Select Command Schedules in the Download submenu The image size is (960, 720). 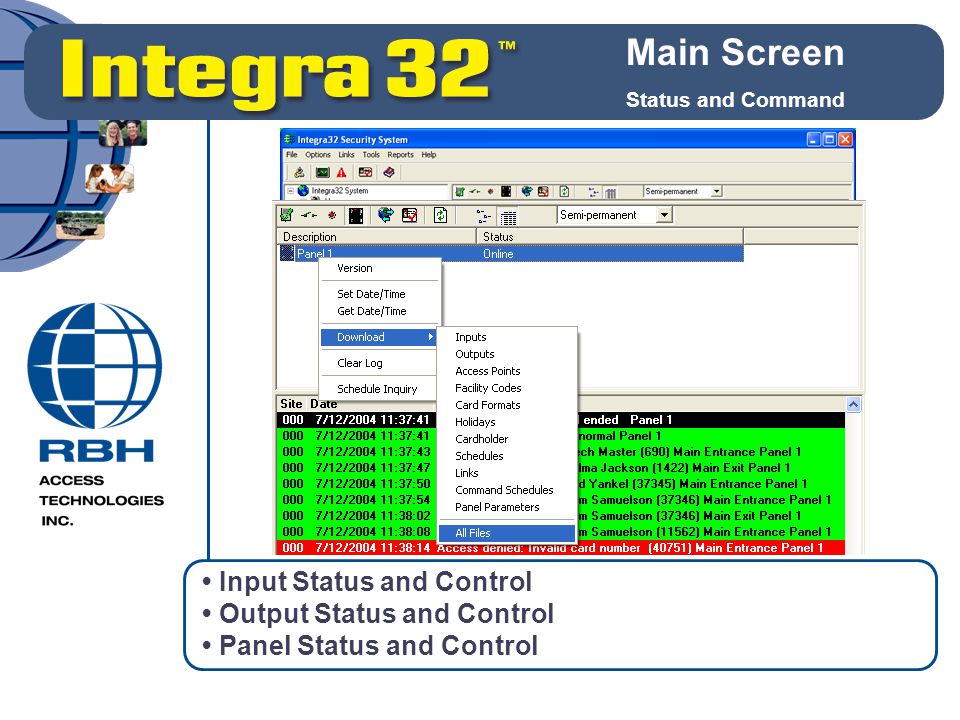pyautogui.click(x=507, y=490)
